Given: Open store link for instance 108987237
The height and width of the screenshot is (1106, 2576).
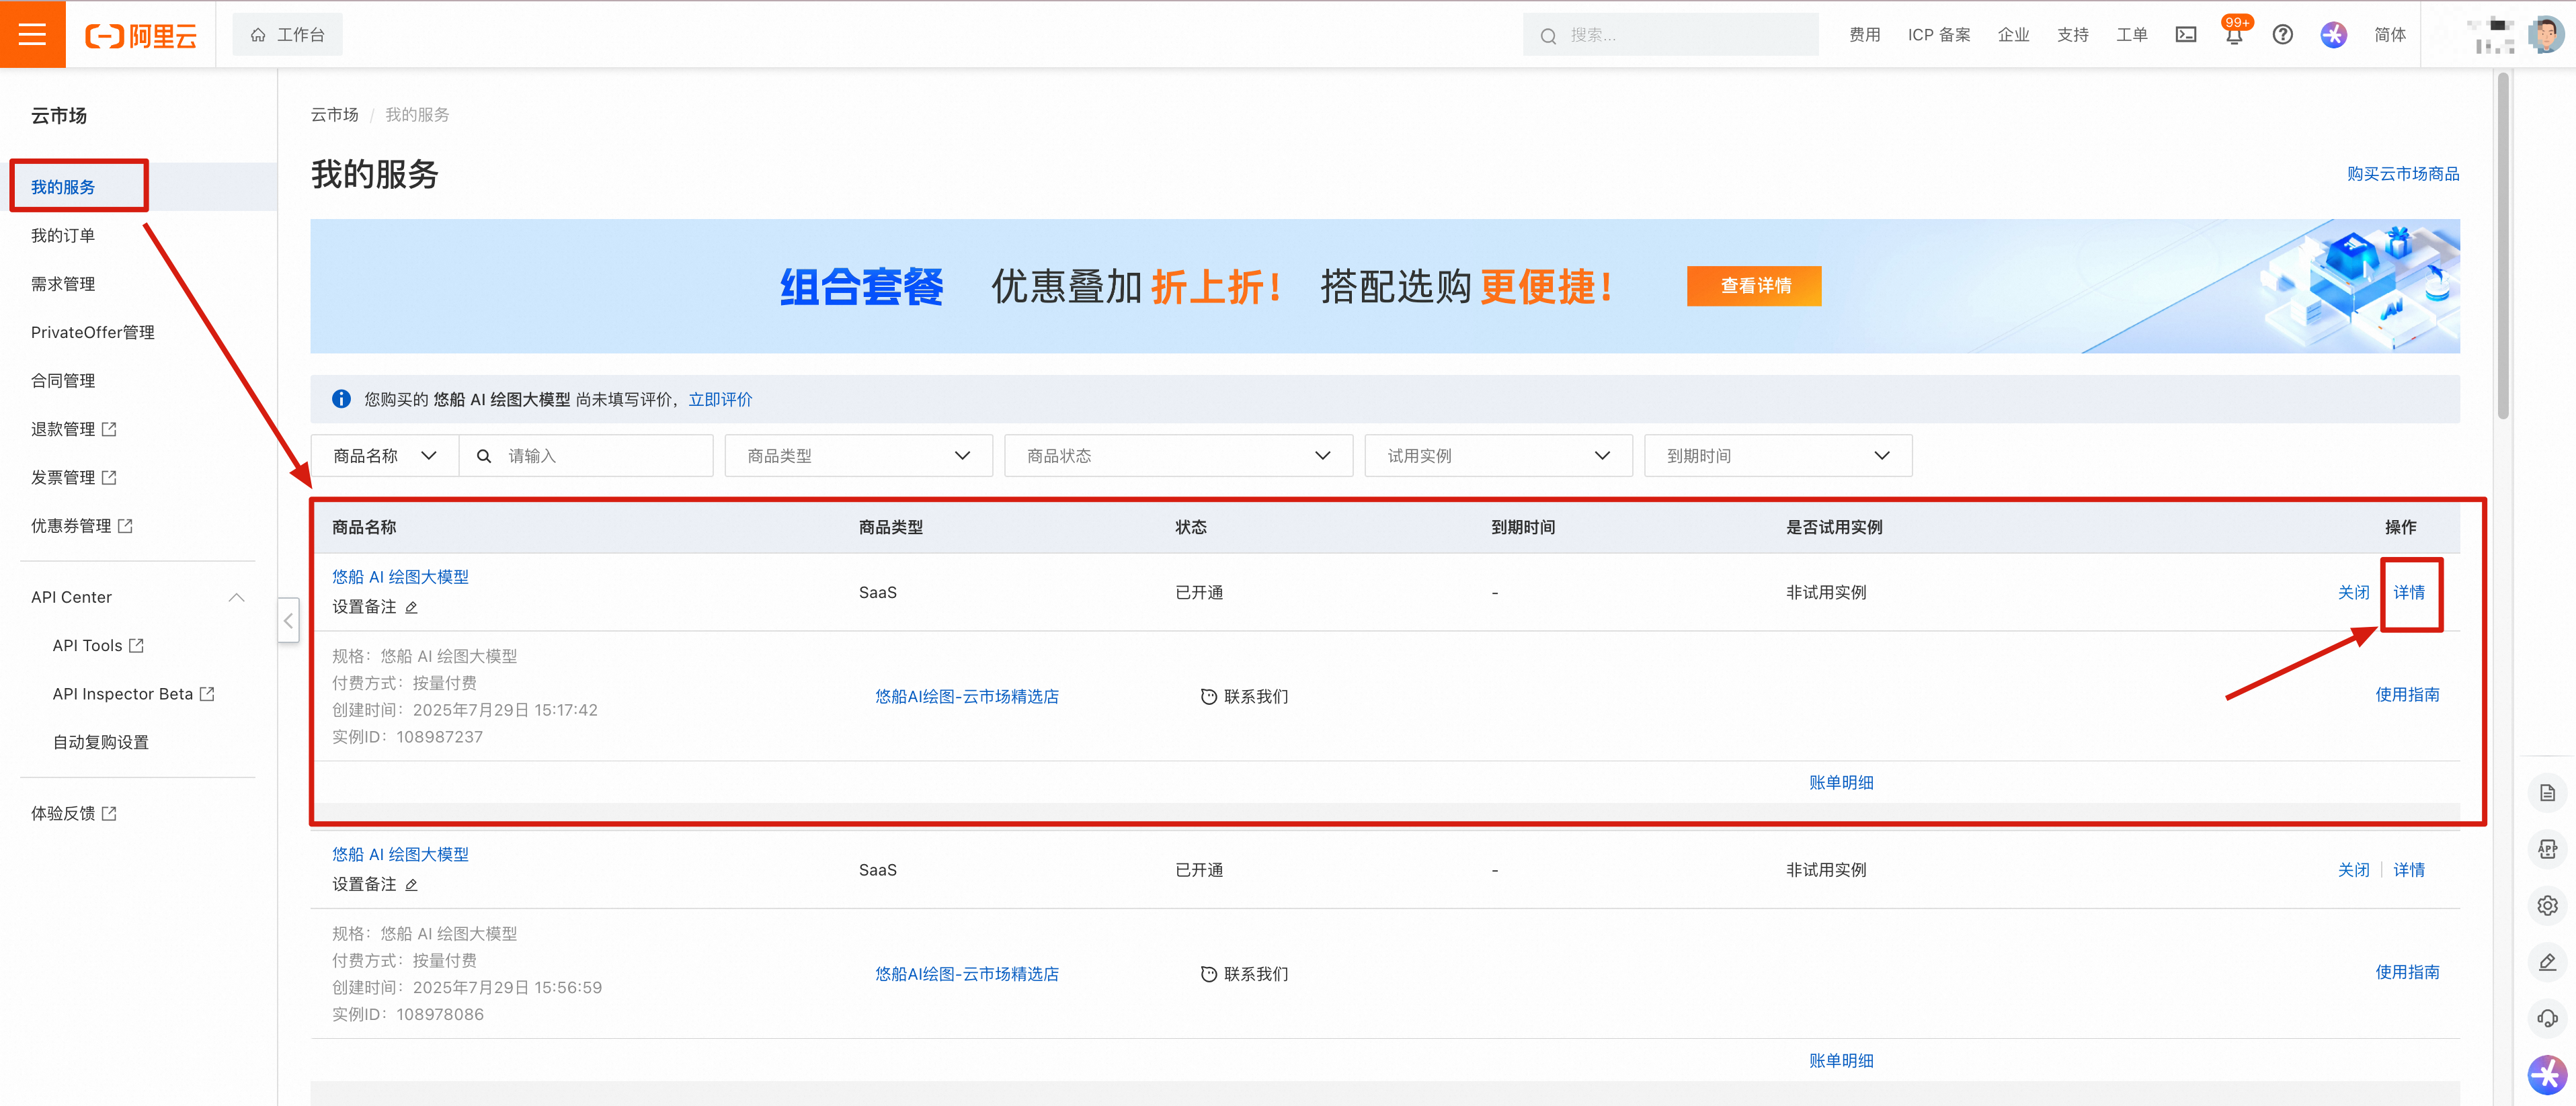Looking at the screenshot, I should [x=966, y=696].
